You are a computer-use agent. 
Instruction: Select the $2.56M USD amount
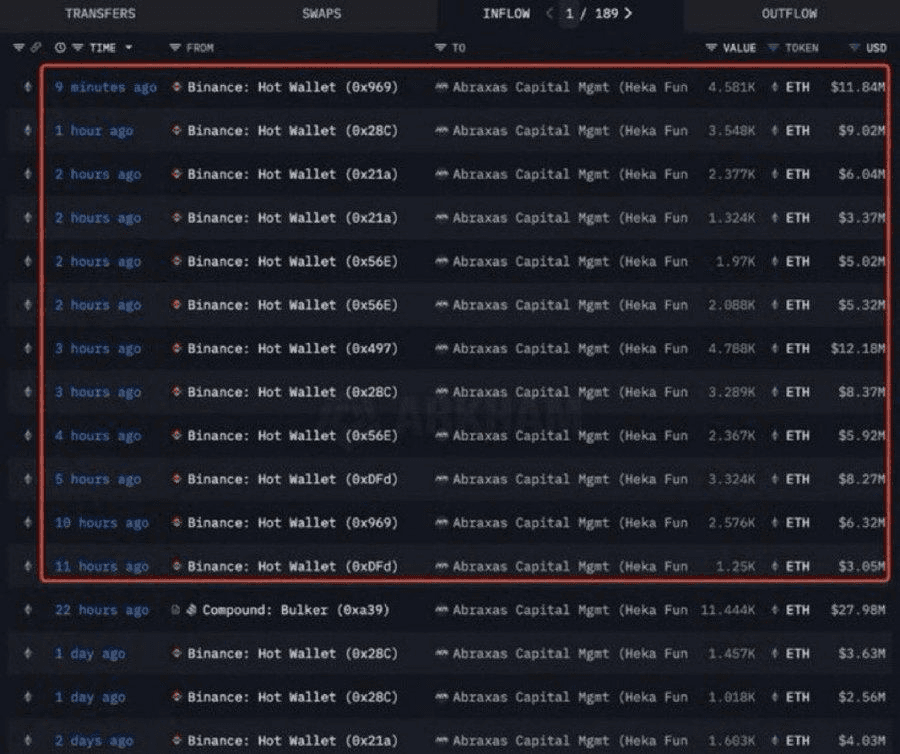tap(862, 697)
